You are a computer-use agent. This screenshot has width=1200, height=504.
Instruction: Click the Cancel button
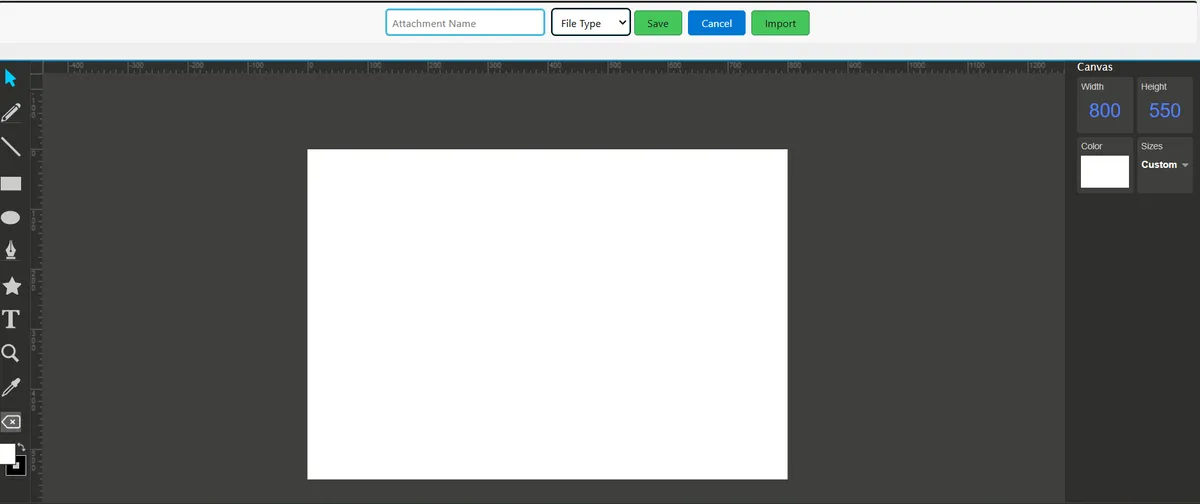(716, 23)
